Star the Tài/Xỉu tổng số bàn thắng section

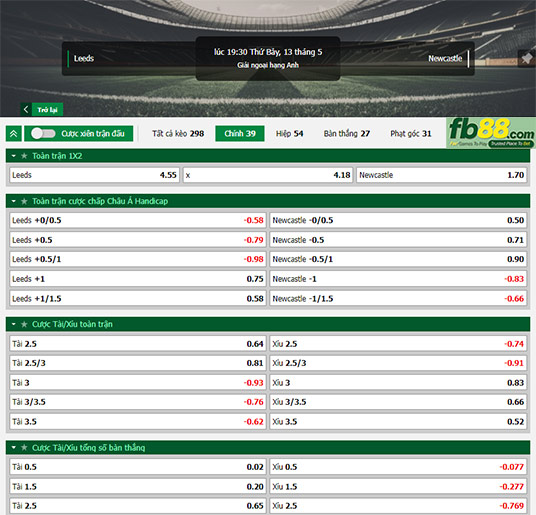24,448
